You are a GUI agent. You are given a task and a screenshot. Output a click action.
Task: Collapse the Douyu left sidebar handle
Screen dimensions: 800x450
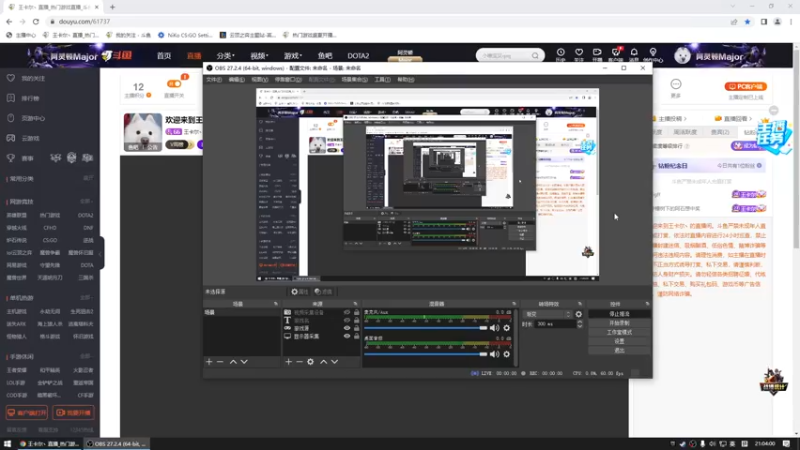click(x=101, y=253)
